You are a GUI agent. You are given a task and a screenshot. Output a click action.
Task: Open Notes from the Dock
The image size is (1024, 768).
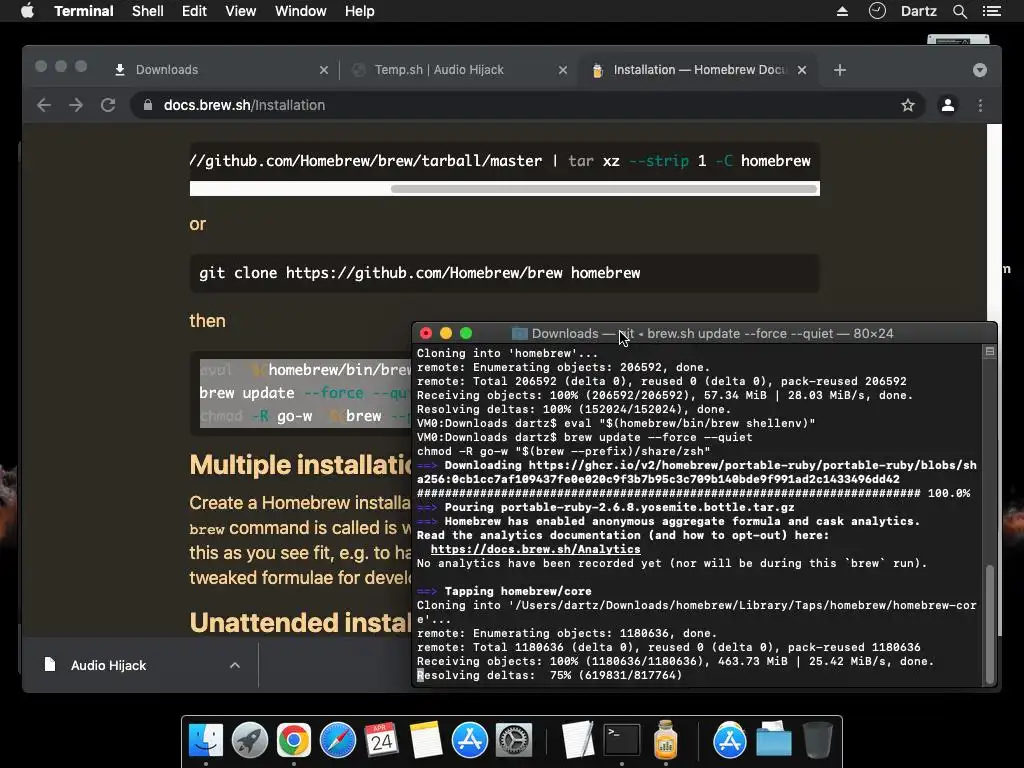426,741
